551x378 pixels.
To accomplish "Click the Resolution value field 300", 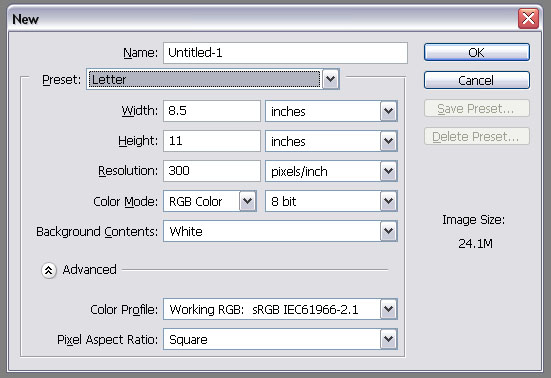I will pos(212,171).
